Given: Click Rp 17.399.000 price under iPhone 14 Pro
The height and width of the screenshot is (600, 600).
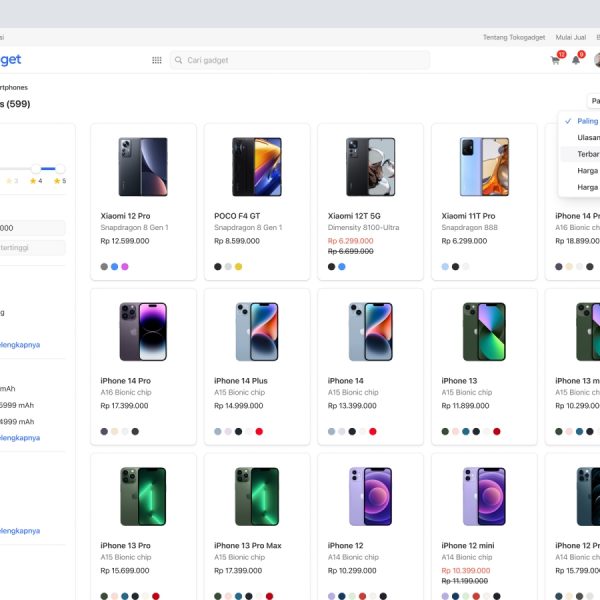Looking at the screenshot, I should coord(124,406).
